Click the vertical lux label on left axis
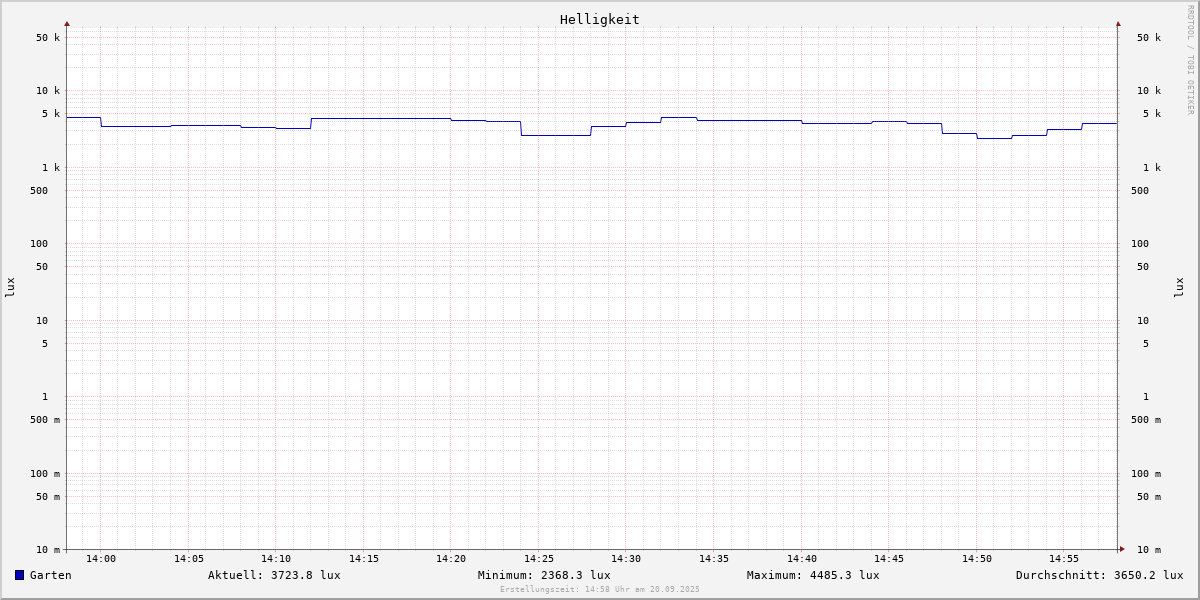The height and width of the screenshot is (600, 1200). point(10,288)
